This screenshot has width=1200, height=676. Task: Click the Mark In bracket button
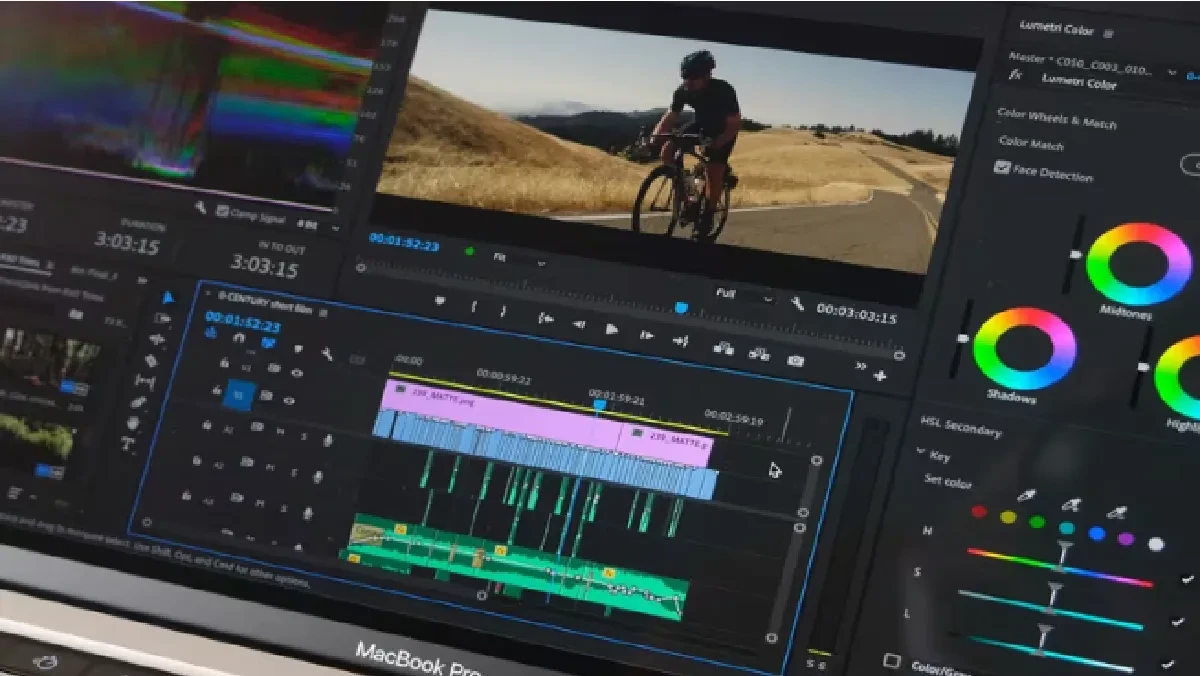pos(474,307)
